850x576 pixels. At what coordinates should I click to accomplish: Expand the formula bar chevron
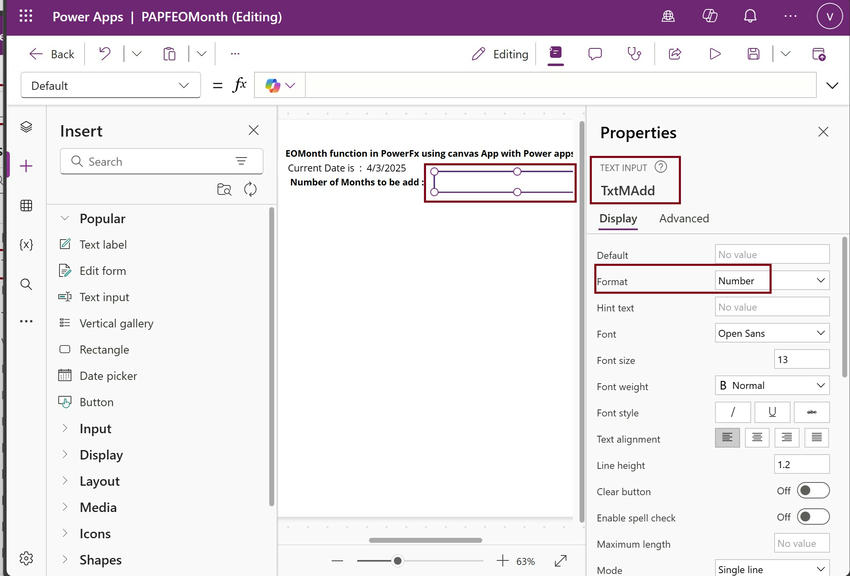click(x=832, y=86)
